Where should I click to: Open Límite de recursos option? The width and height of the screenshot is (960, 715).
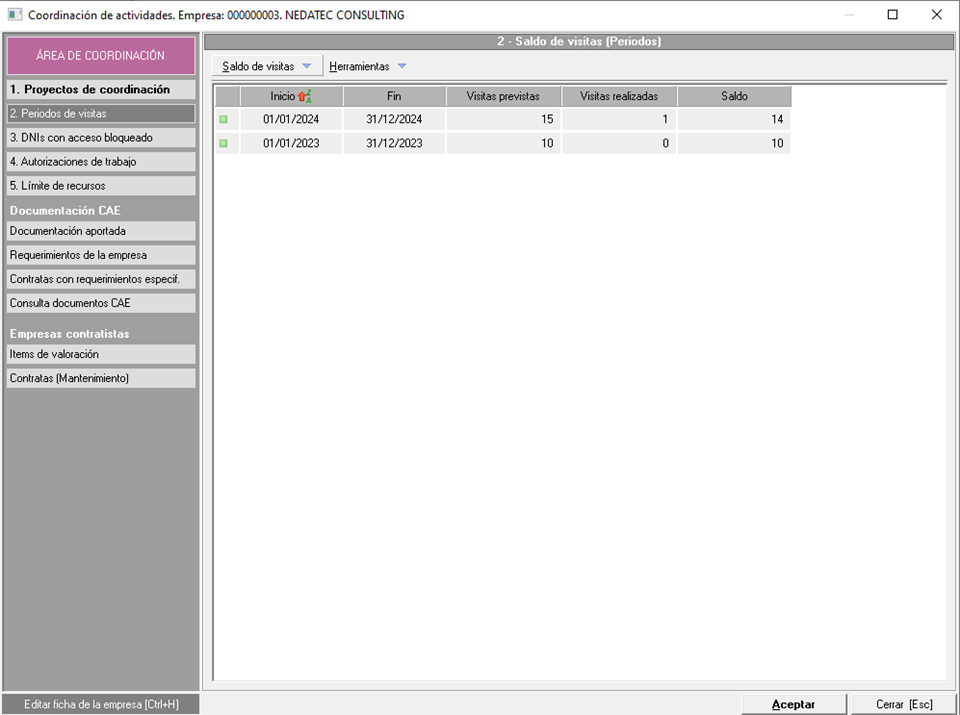click(x=100, y=186)
